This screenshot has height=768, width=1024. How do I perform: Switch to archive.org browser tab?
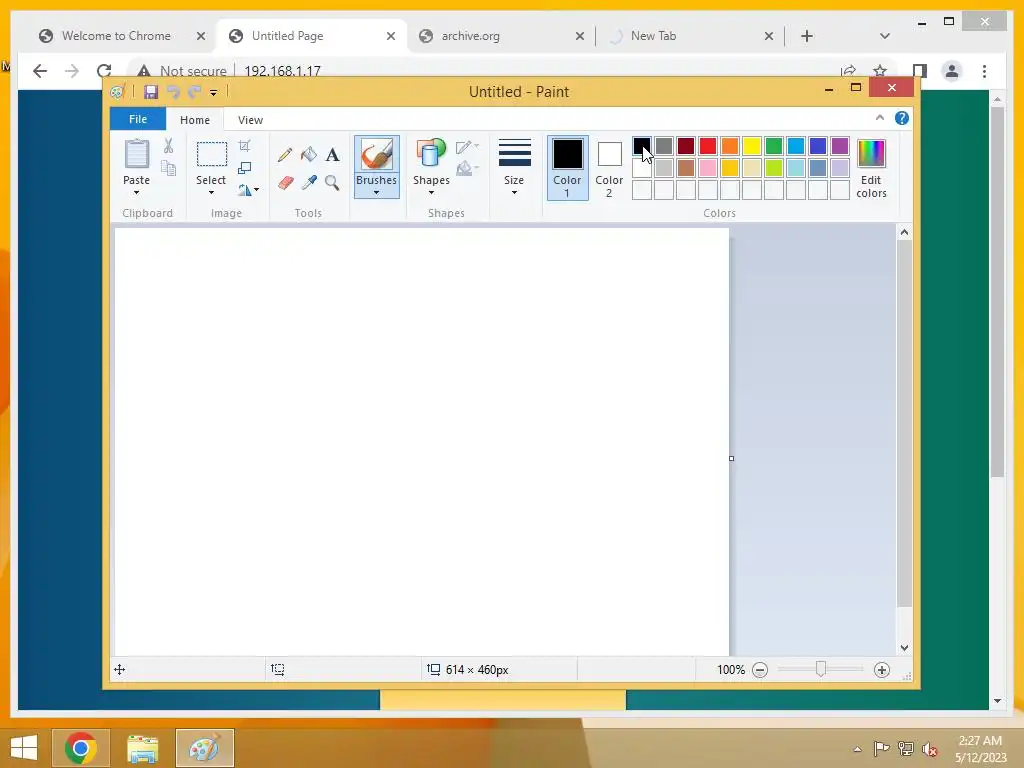pos(471,36)
